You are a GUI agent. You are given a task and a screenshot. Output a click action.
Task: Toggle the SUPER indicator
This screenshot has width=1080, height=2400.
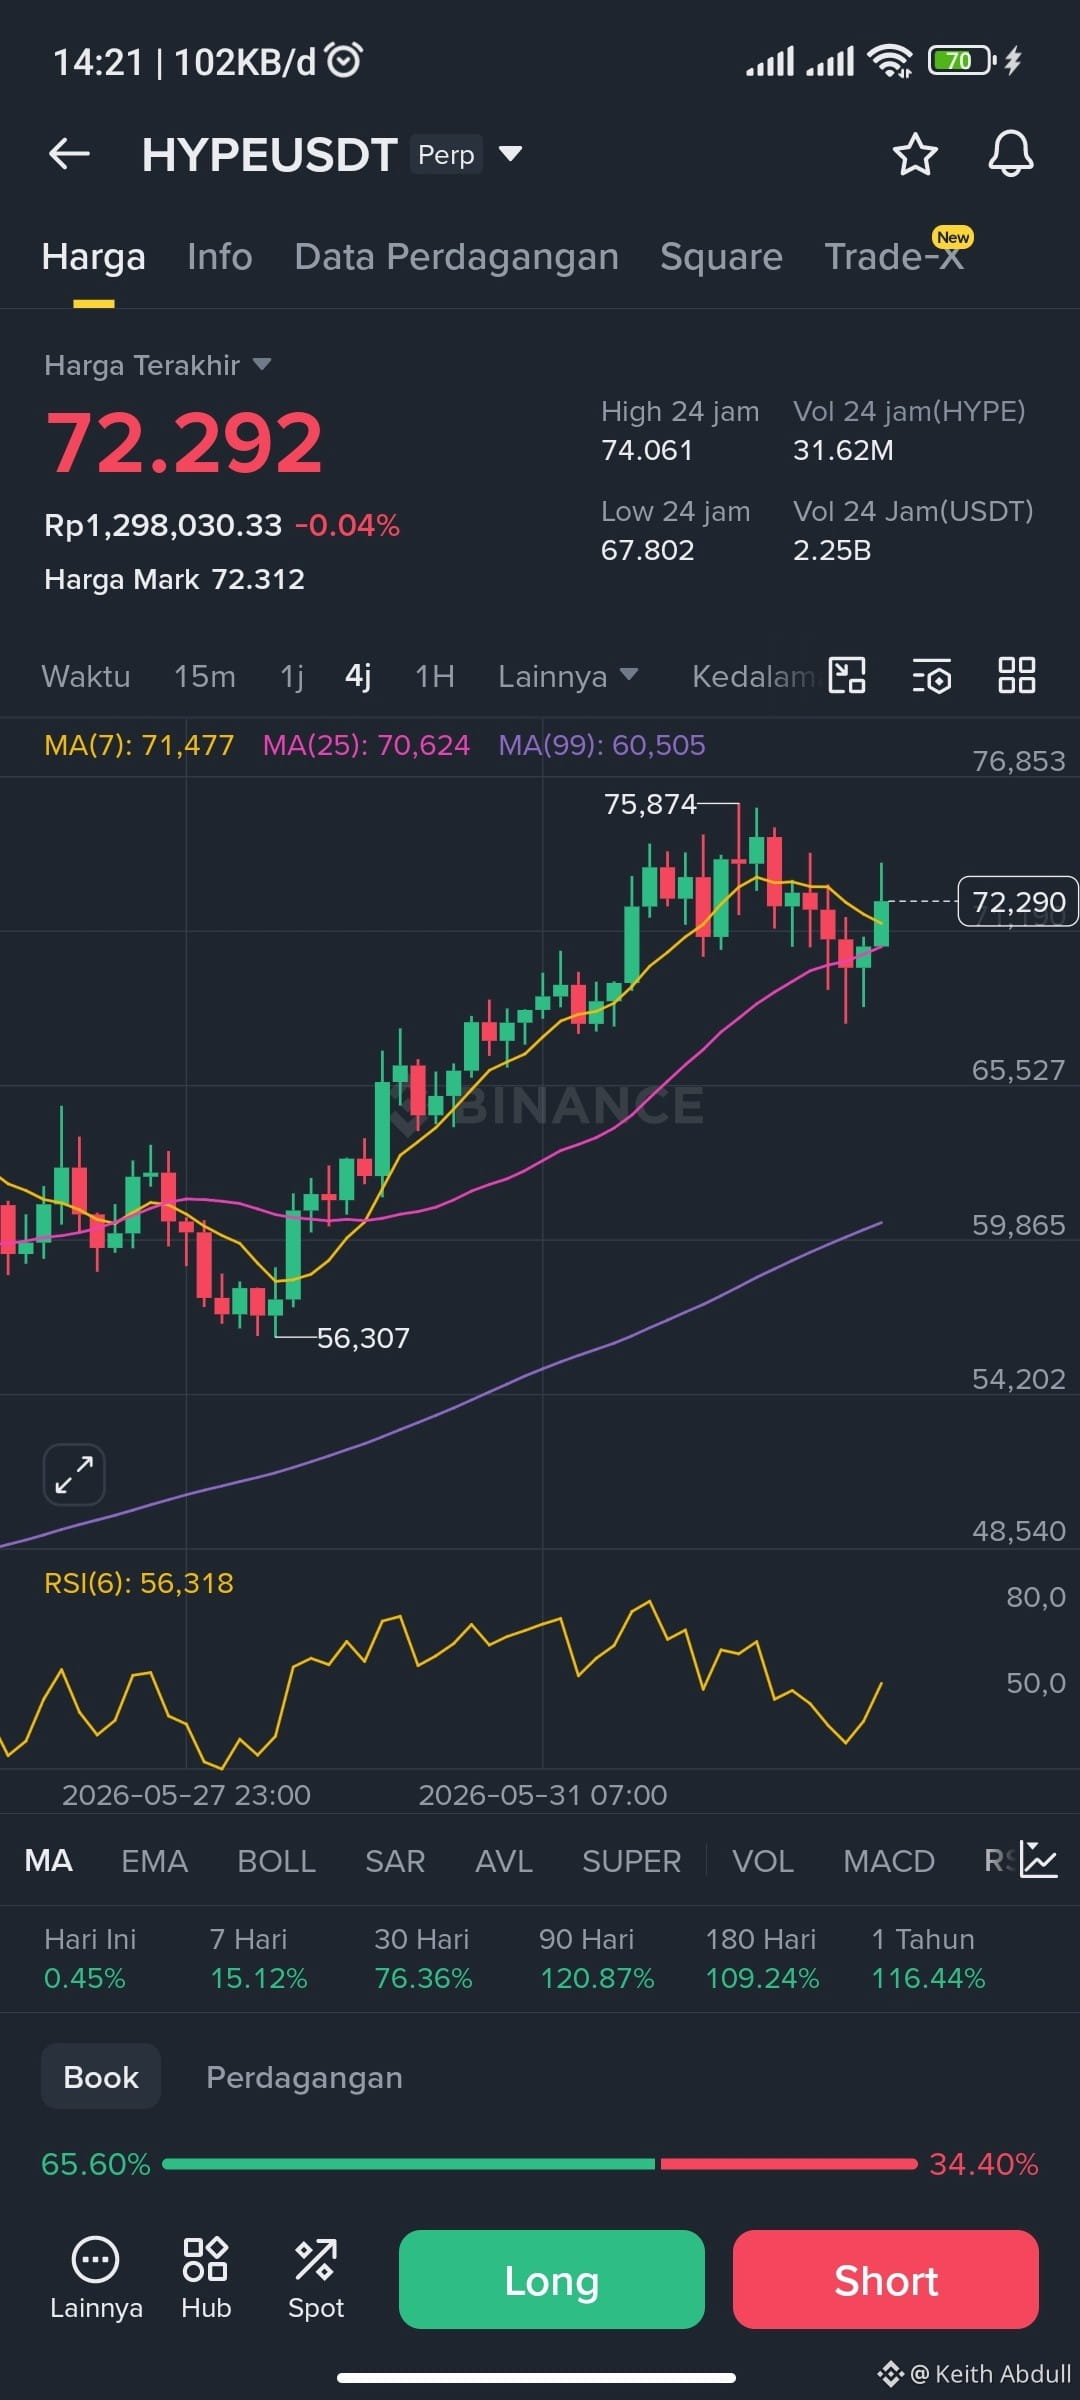(632, 1860)
